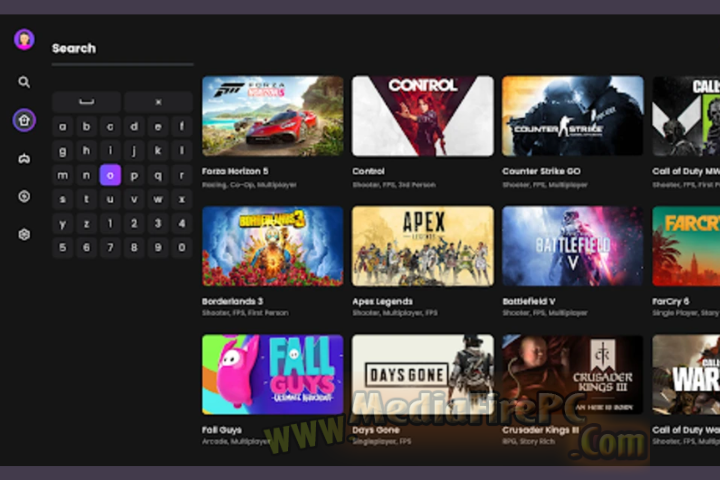Click the 'Apex Legends' title text
The height and width of the screenshot is (480, 720).
point(382,301)
